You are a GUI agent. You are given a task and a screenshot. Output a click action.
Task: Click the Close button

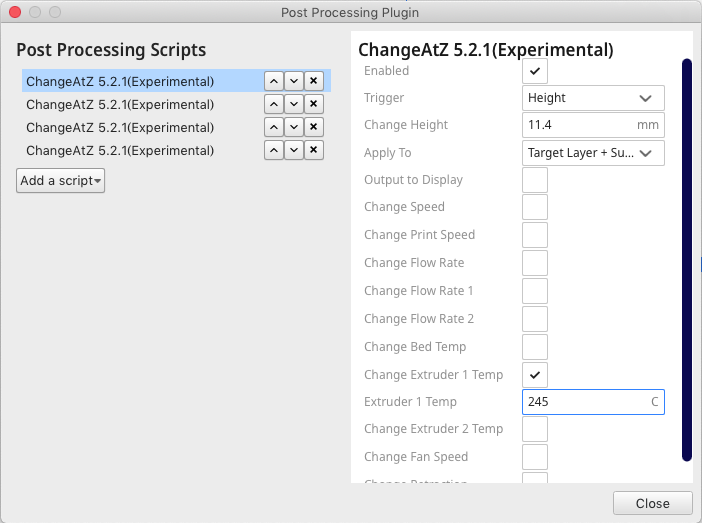[653, 503]
